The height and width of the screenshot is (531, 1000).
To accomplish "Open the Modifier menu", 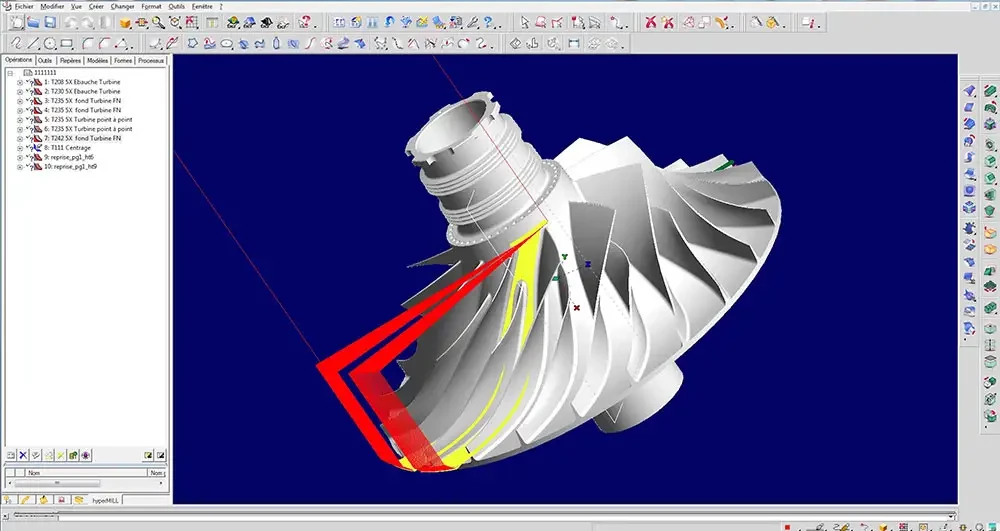I will (x=52, y=6).
